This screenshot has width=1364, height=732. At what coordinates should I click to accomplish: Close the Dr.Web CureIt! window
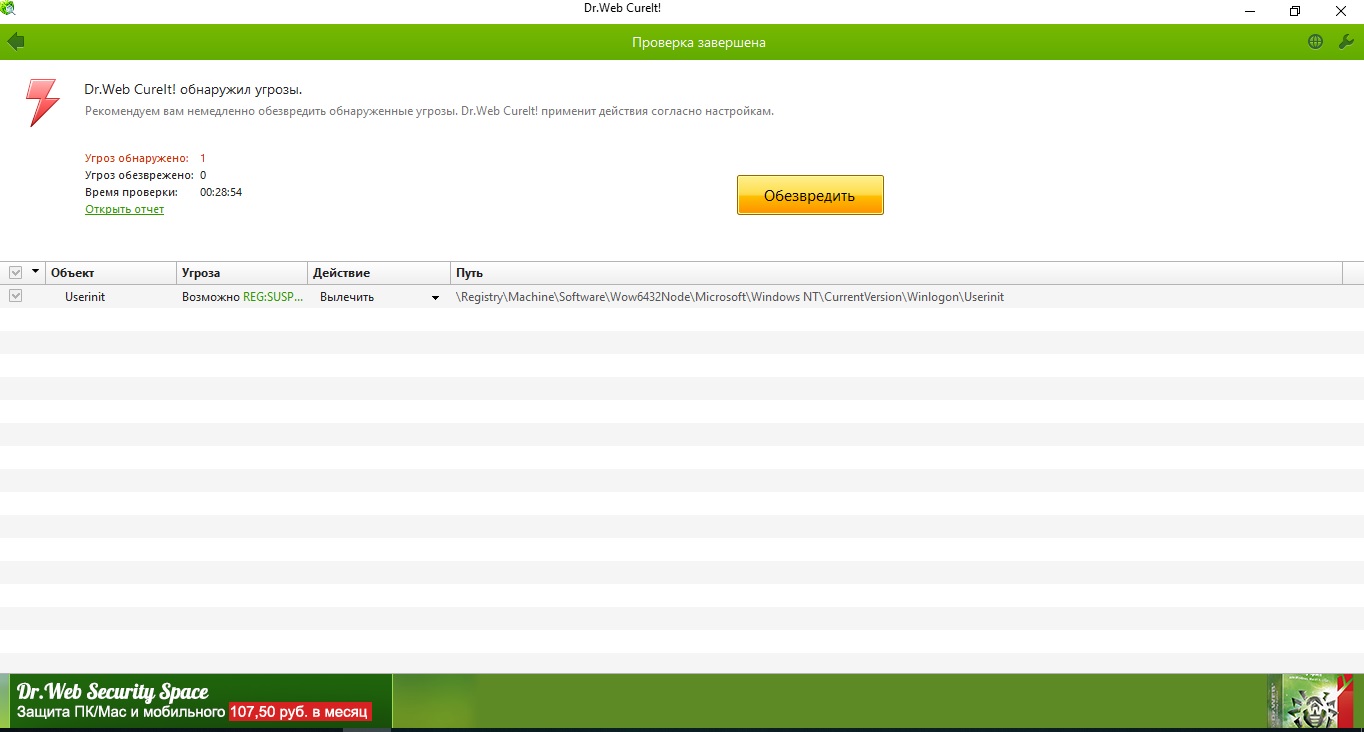[1341, 10]
